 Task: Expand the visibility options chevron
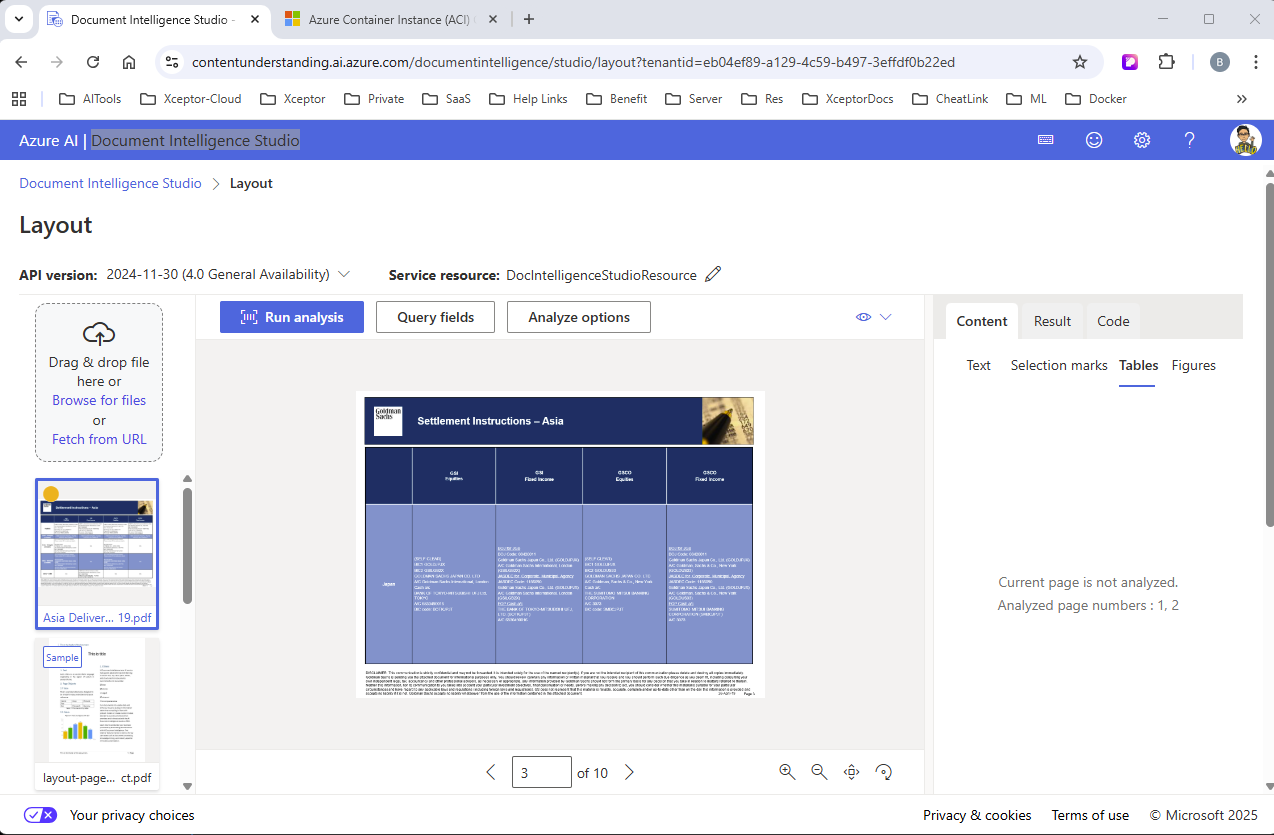885,317
